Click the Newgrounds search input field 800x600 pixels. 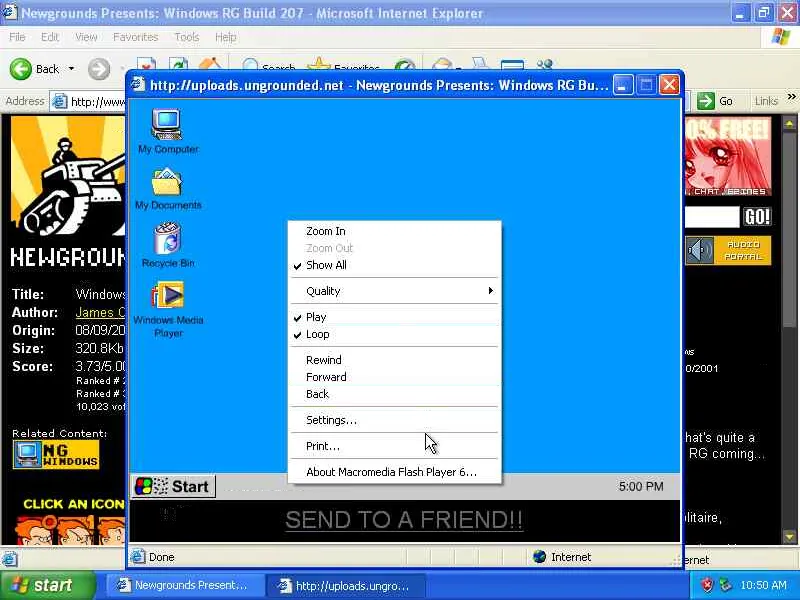click(712, 217)
